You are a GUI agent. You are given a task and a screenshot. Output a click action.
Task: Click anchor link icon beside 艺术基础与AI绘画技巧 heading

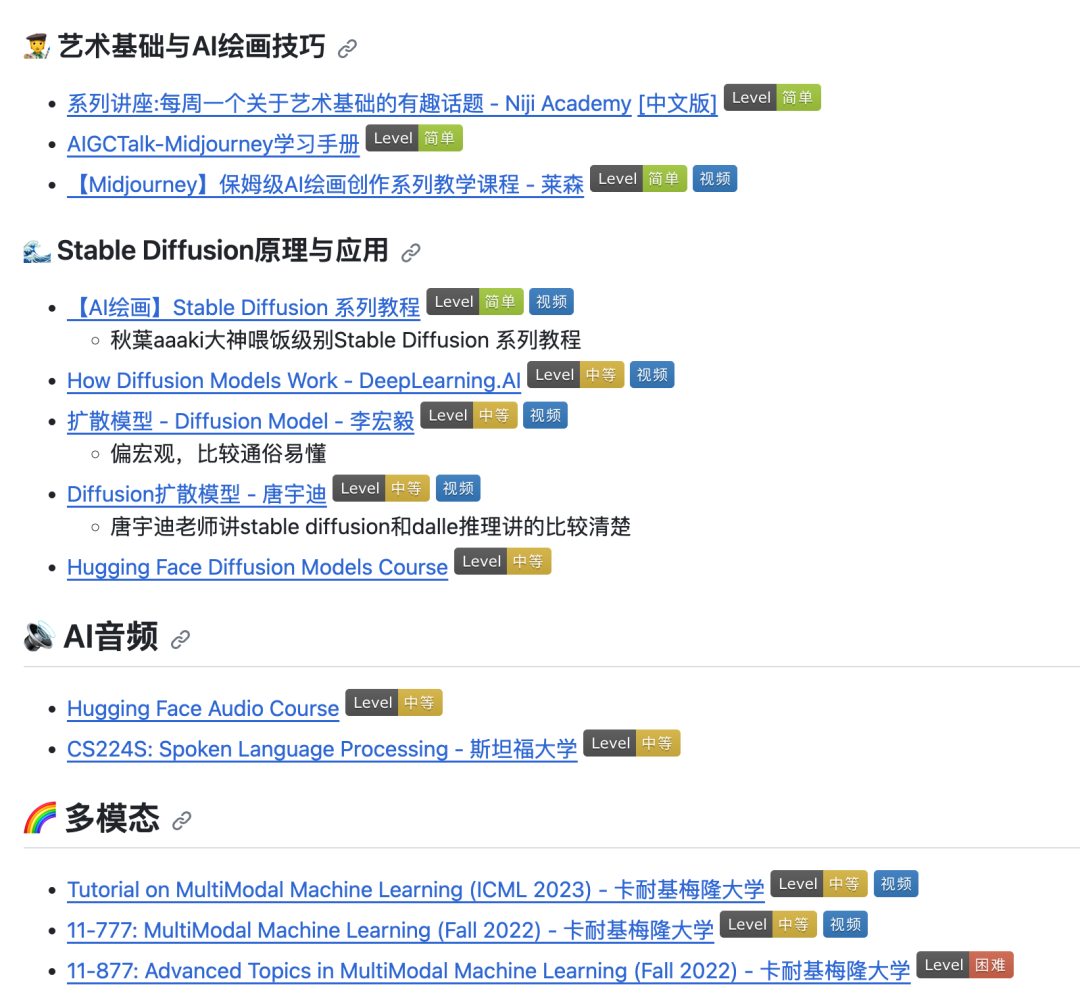pos(347,48)
